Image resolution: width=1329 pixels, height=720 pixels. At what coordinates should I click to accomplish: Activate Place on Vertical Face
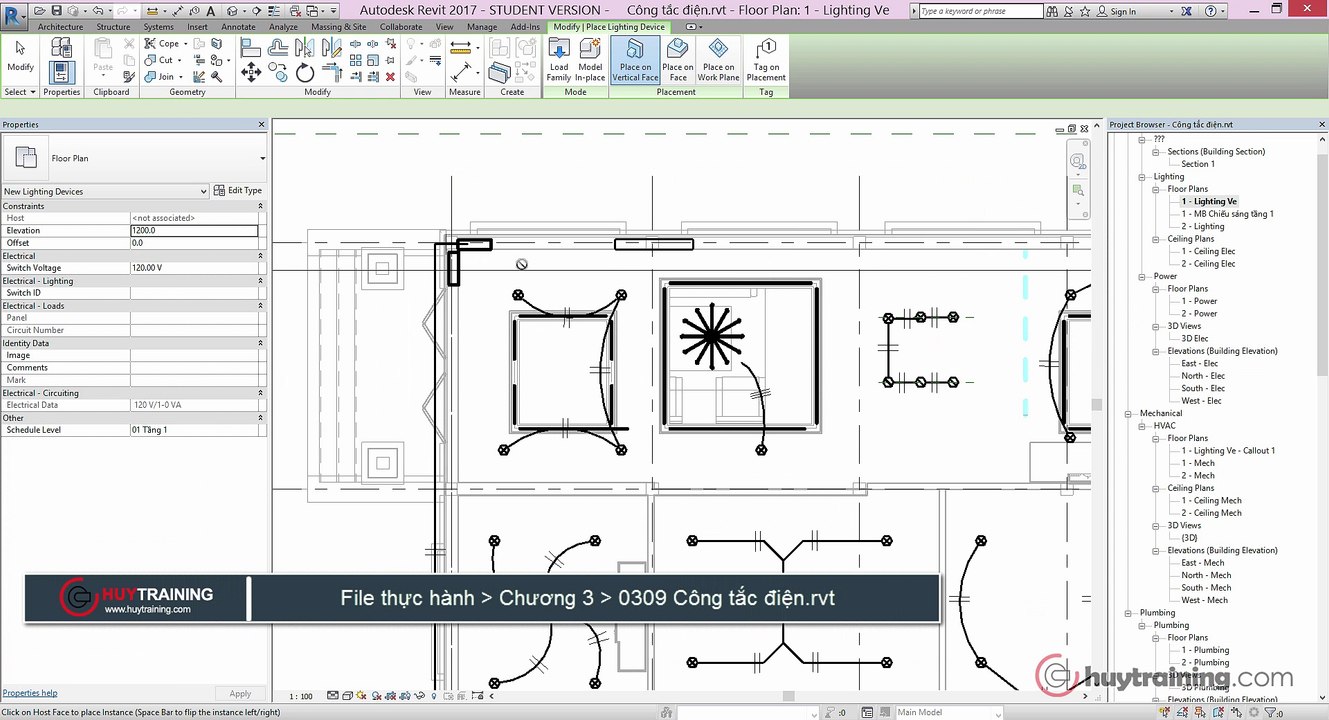(636, 60)
